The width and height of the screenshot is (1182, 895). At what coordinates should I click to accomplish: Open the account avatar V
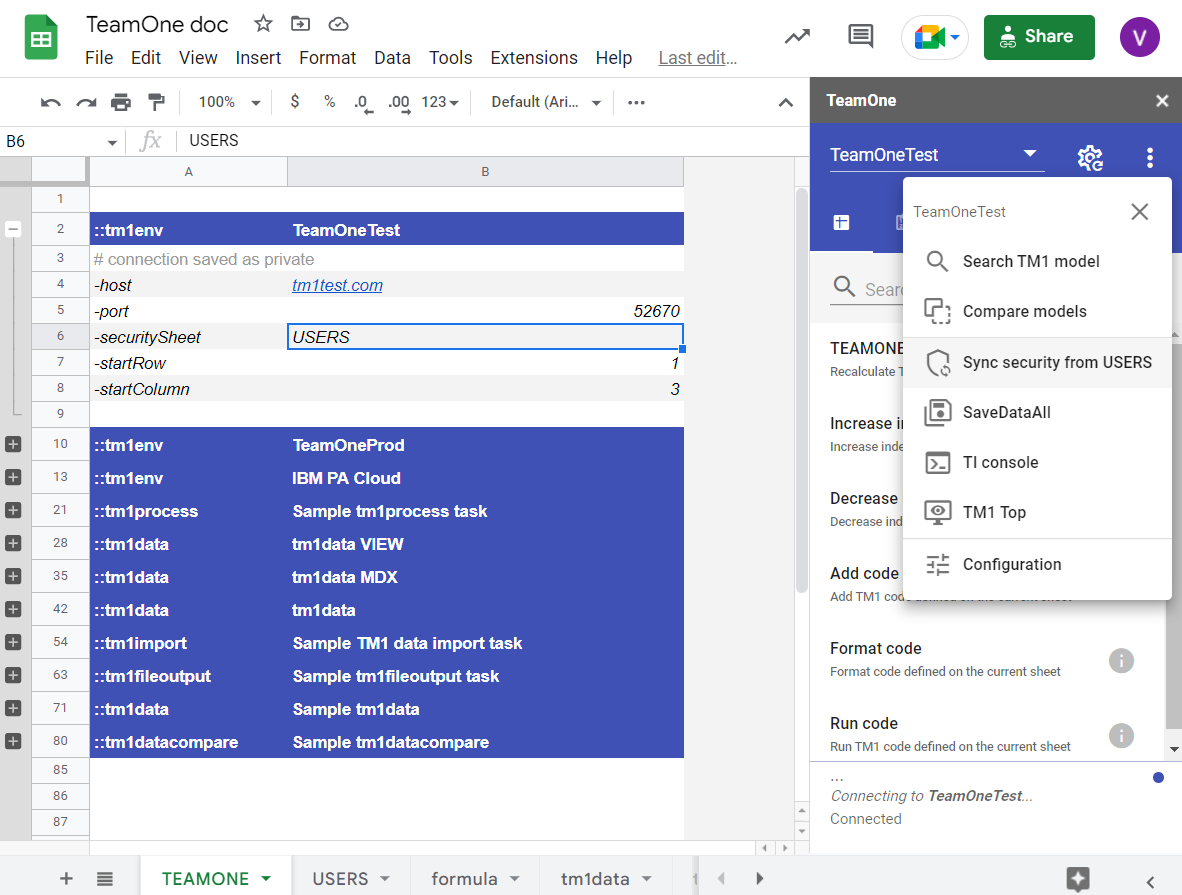pyautogui.click(x=1139, y=37)
